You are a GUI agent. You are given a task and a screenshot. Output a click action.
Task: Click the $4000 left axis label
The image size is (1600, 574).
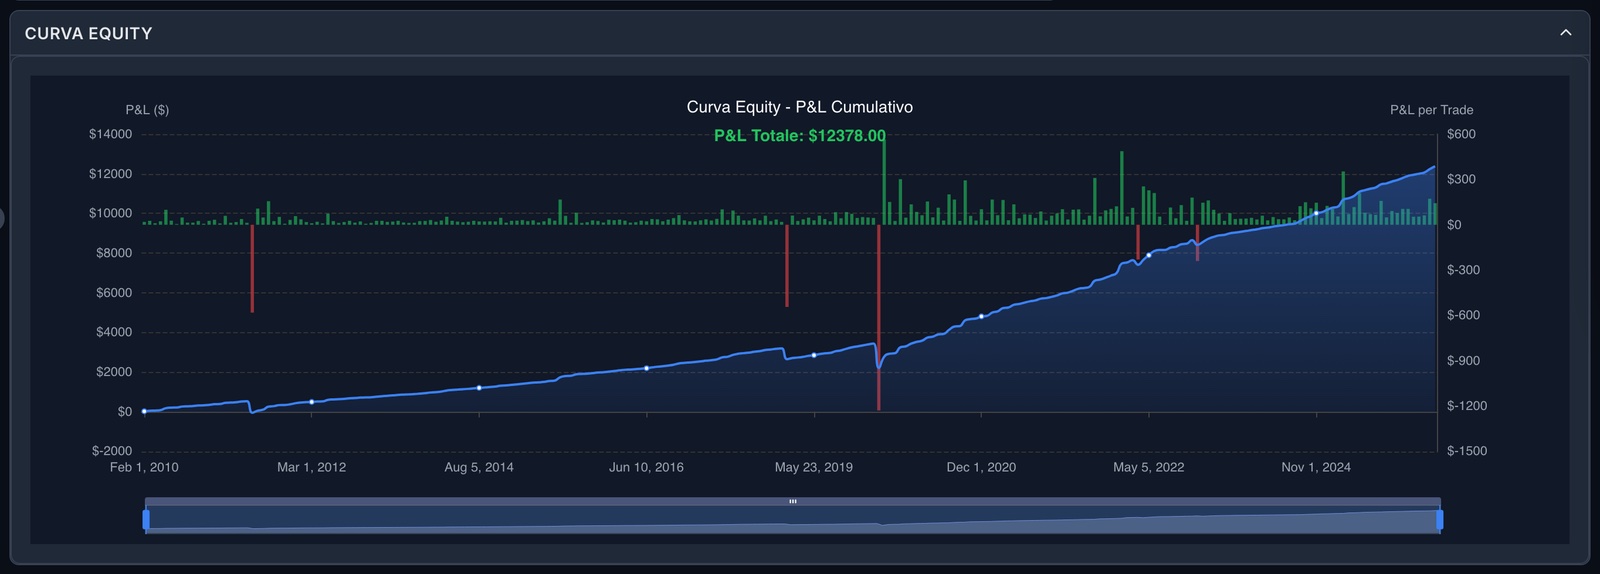114,332
